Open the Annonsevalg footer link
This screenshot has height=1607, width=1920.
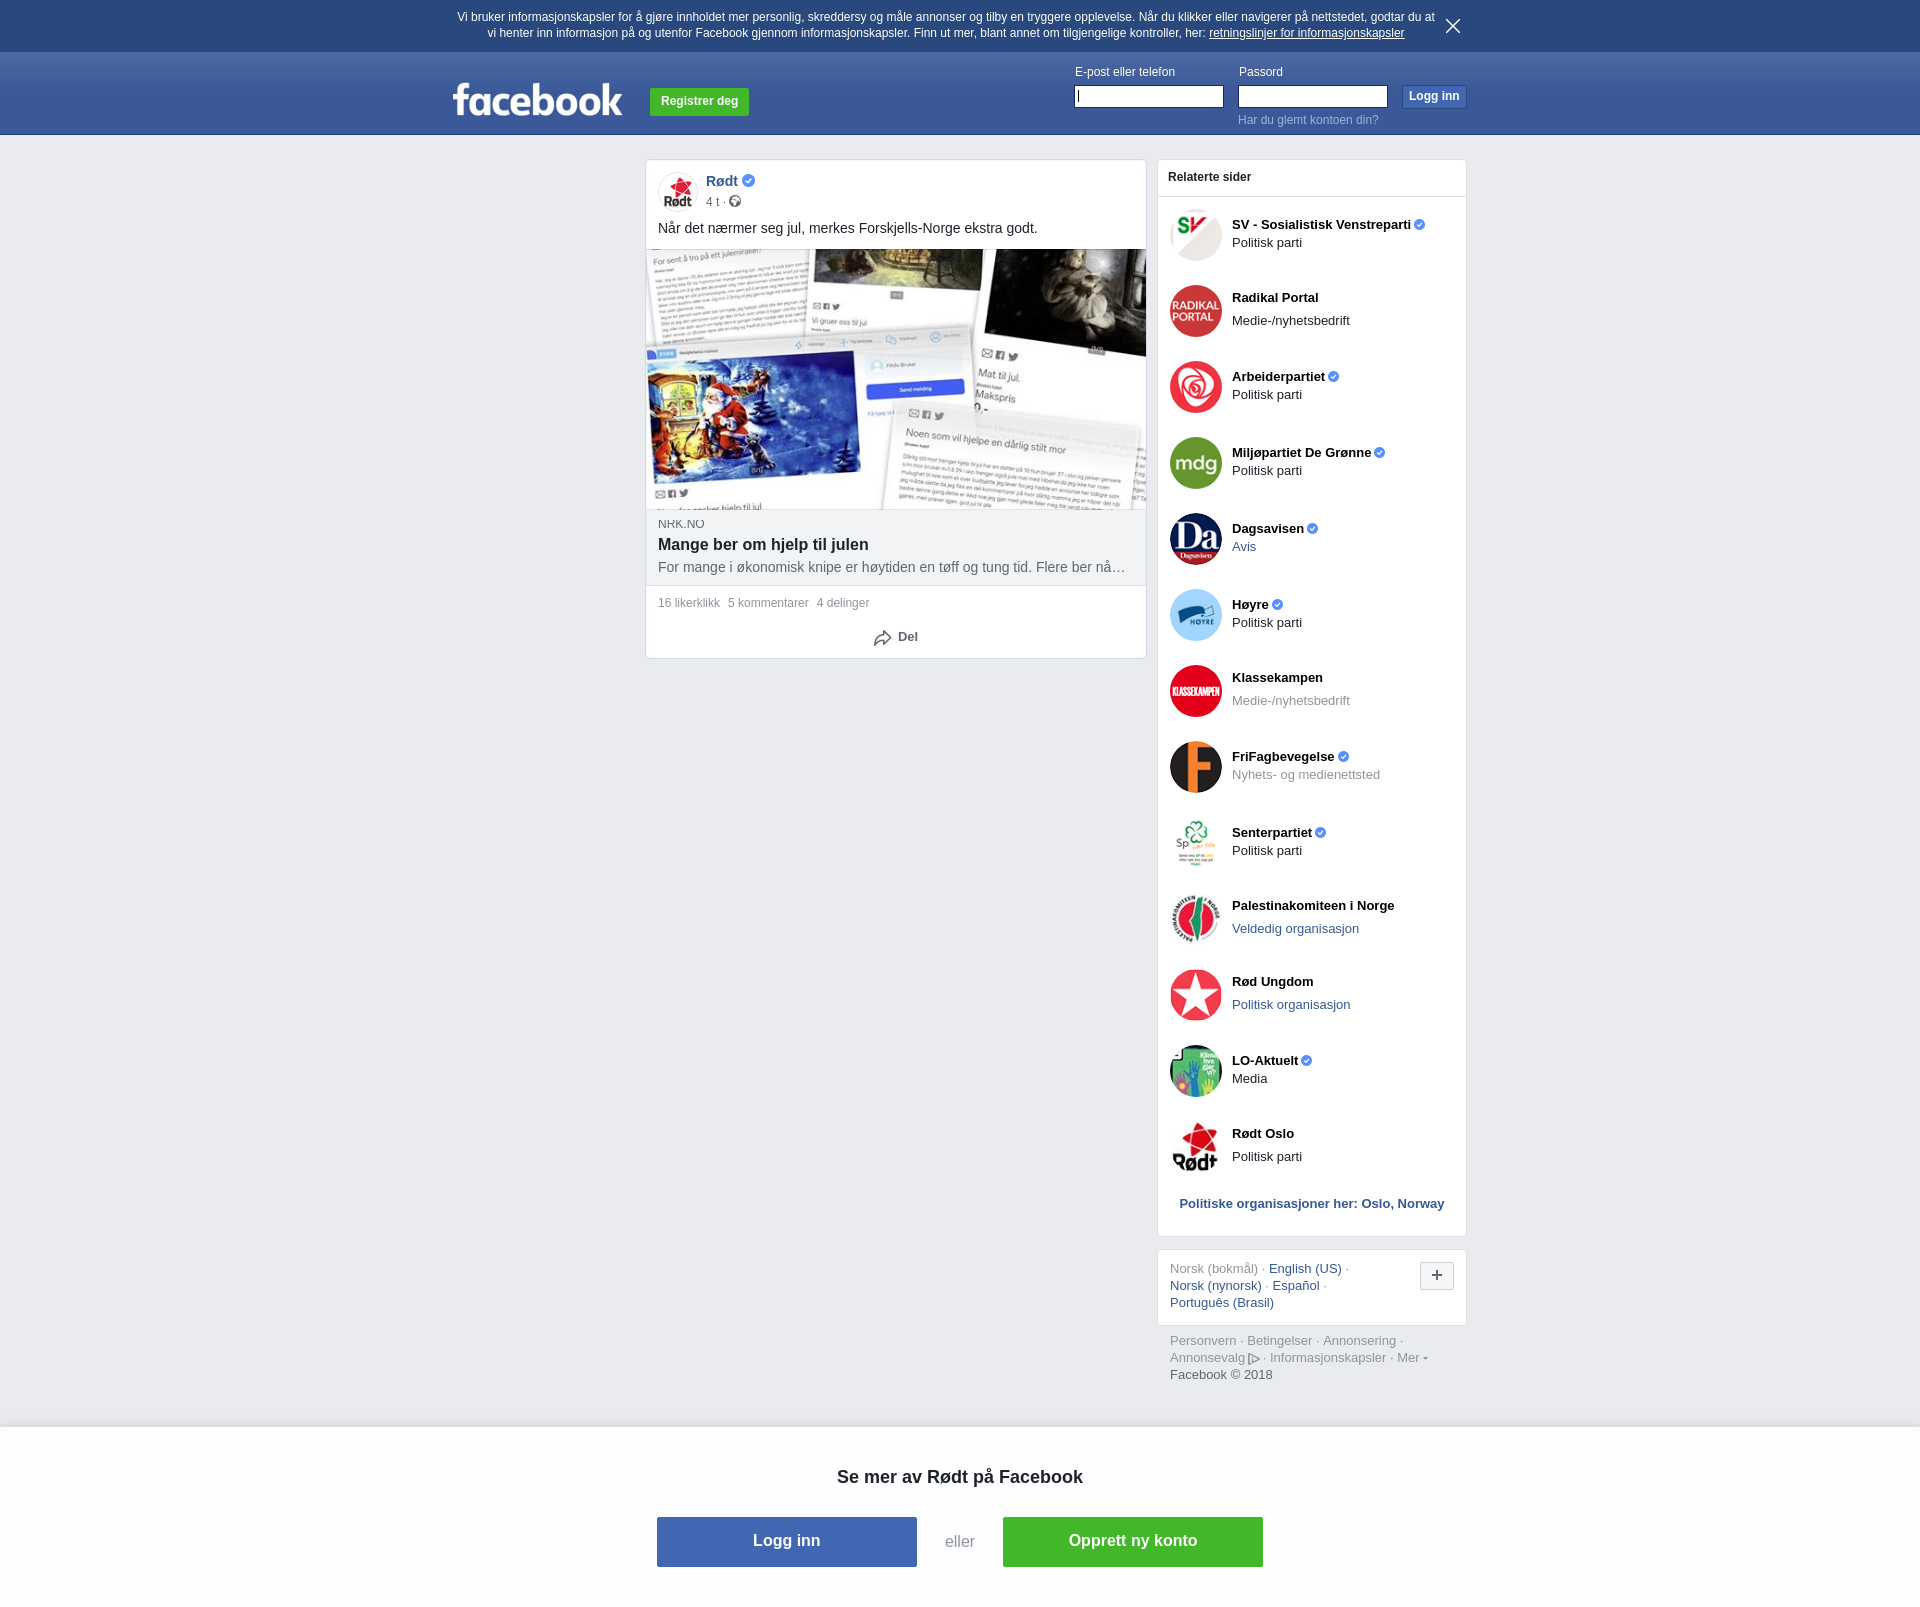[1207, 1358]
